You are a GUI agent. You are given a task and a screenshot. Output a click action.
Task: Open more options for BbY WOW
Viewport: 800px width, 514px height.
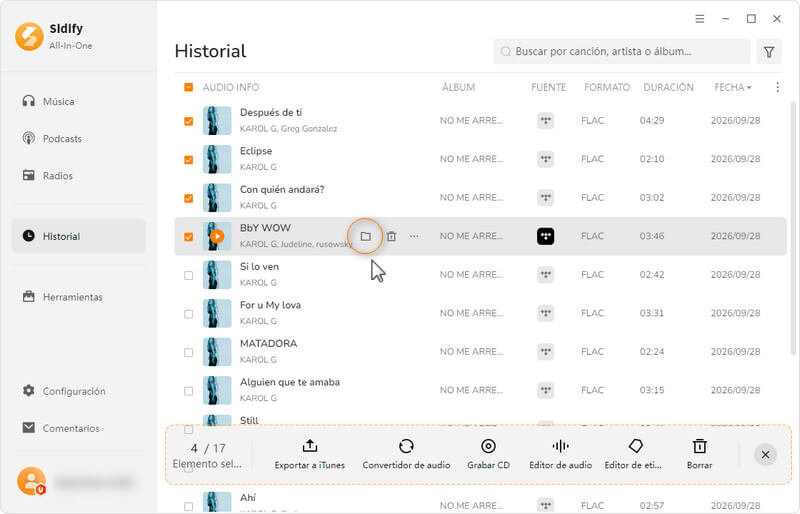[414, 236]
